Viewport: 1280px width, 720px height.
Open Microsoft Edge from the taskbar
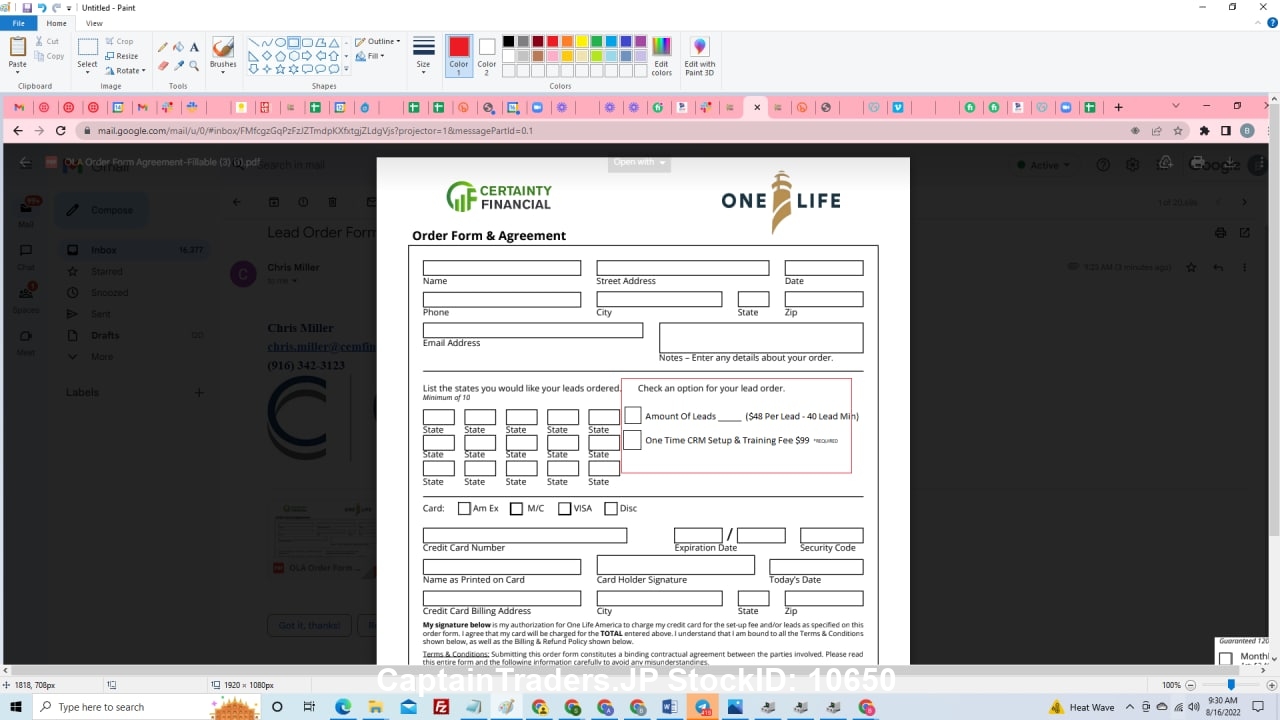coord(343,707)
